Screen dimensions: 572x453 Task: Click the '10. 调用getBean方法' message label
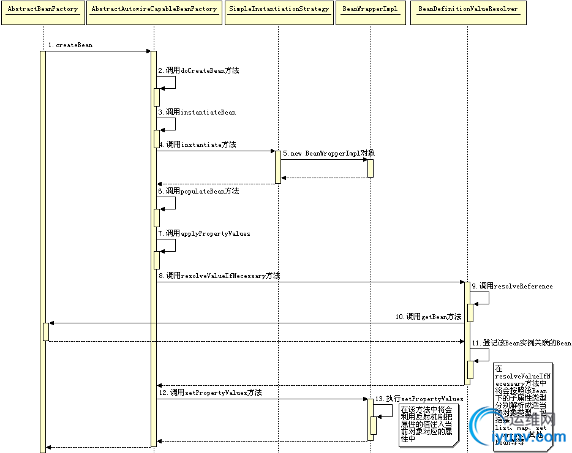pyautogui.click(x=428, y=317)
